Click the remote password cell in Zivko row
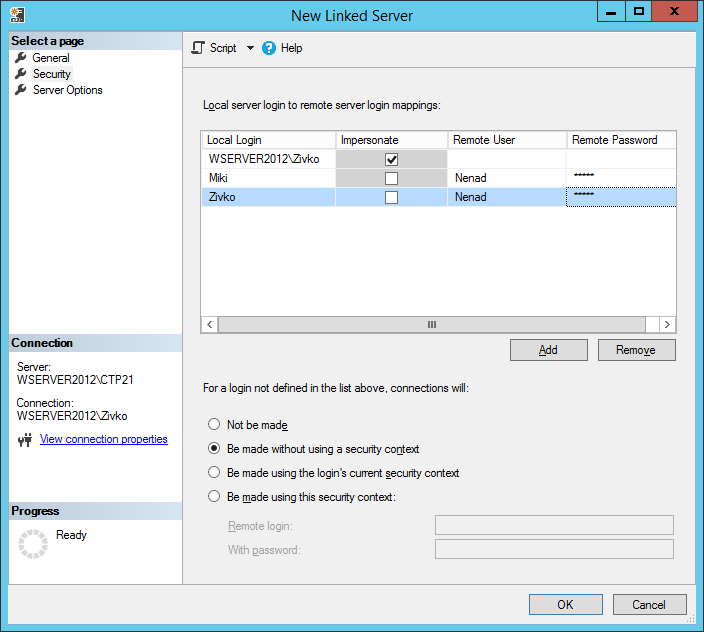The width and height of the screenshot is (704, 632). [621, 197]
